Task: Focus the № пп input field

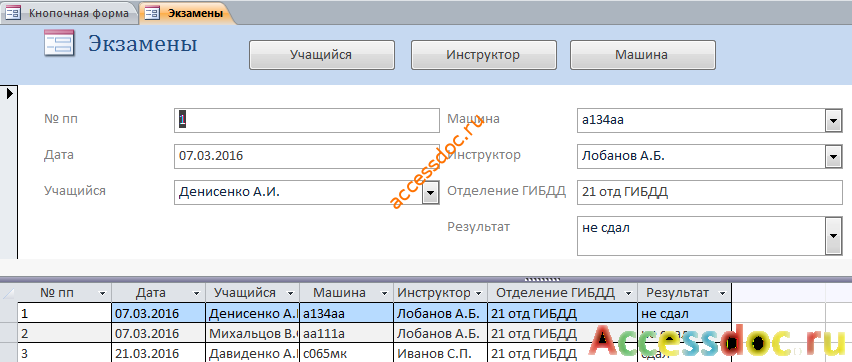Action: (x=307, y=120)
